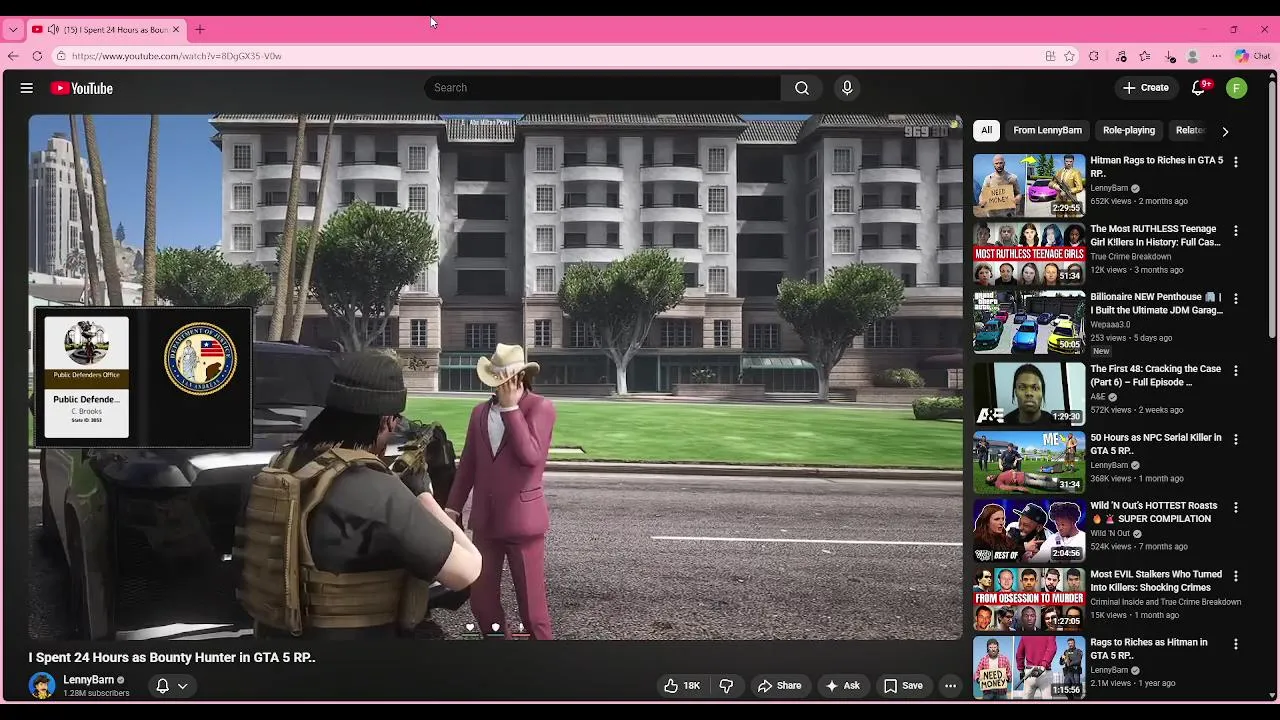This screenshot has width=1280, height=720.
Task: Click the browser address bar URL
Action: coord(177,56)
